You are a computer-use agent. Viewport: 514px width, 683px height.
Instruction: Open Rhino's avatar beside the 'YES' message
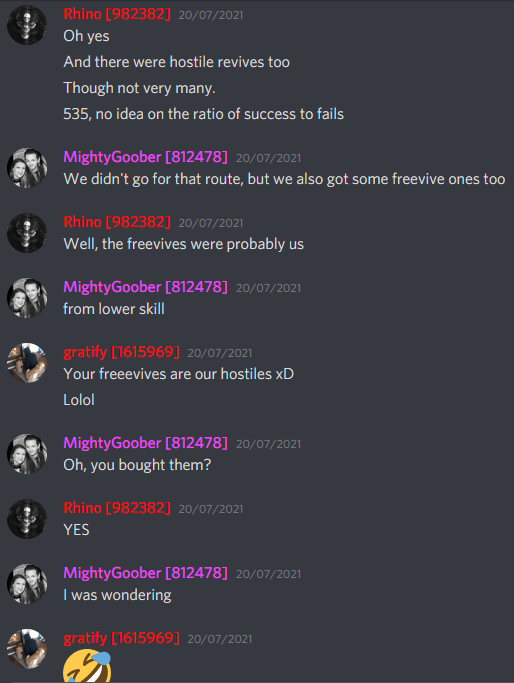point(27,519)
